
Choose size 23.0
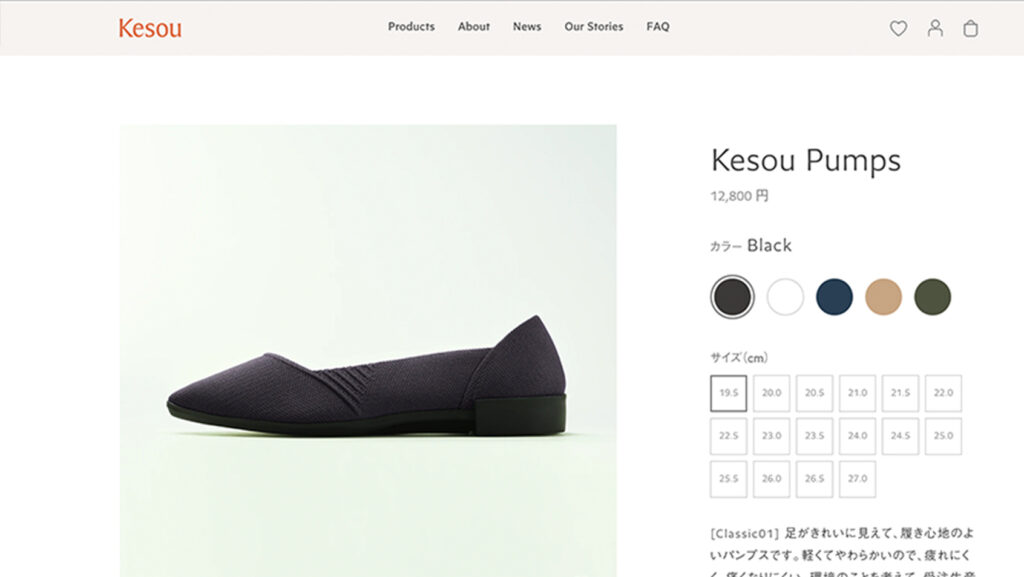pos(771,436)
